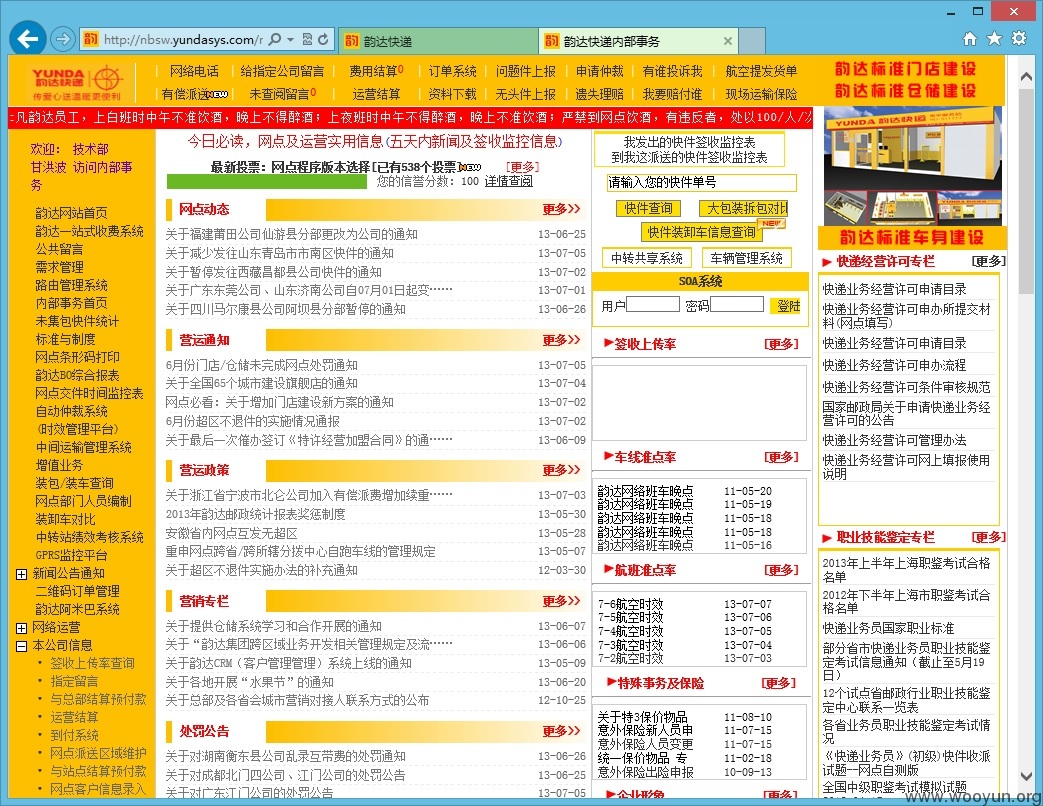Open 更多>> beside 营运政策
Image resolution: width=1043 pixels, height=806 pixels.
pyautogui.click(x=561, y=470)
